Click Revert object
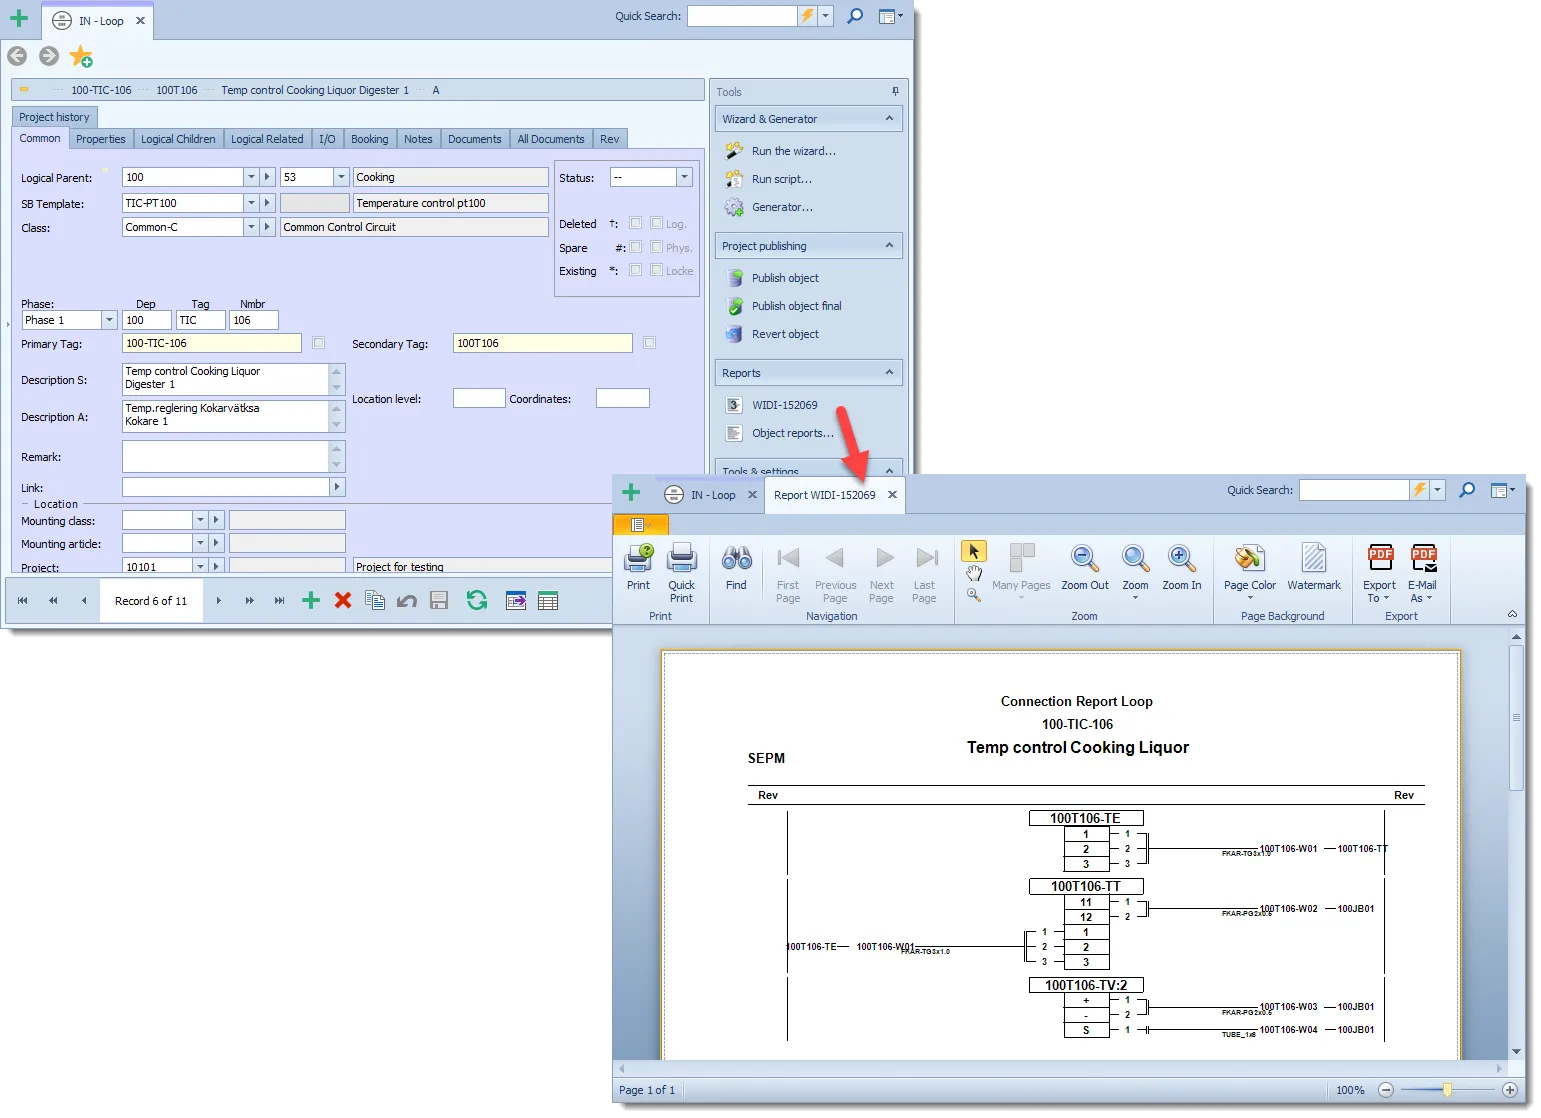1541x1118 pixels. (785, 334)
